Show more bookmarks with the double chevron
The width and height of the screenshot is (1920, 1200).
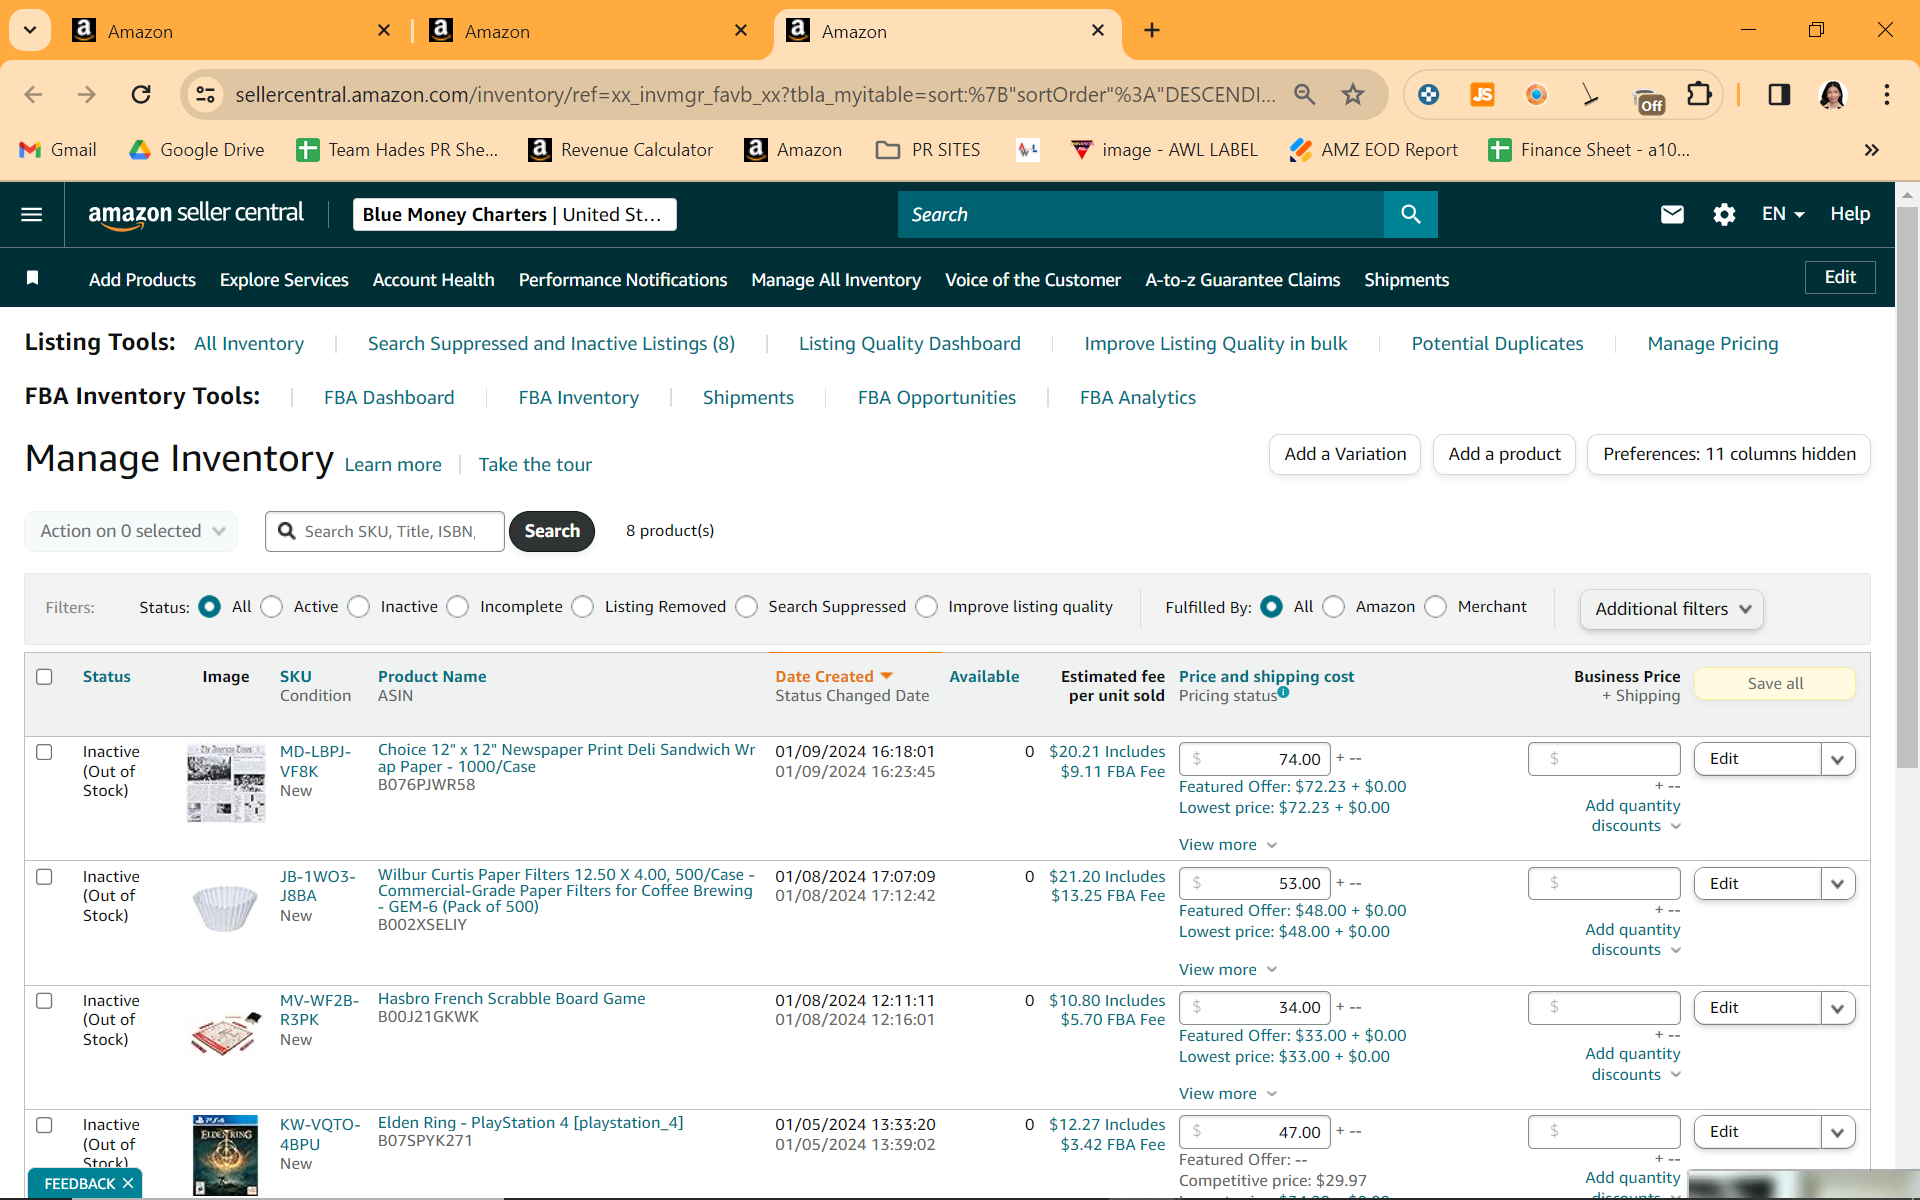point(1872,150)
